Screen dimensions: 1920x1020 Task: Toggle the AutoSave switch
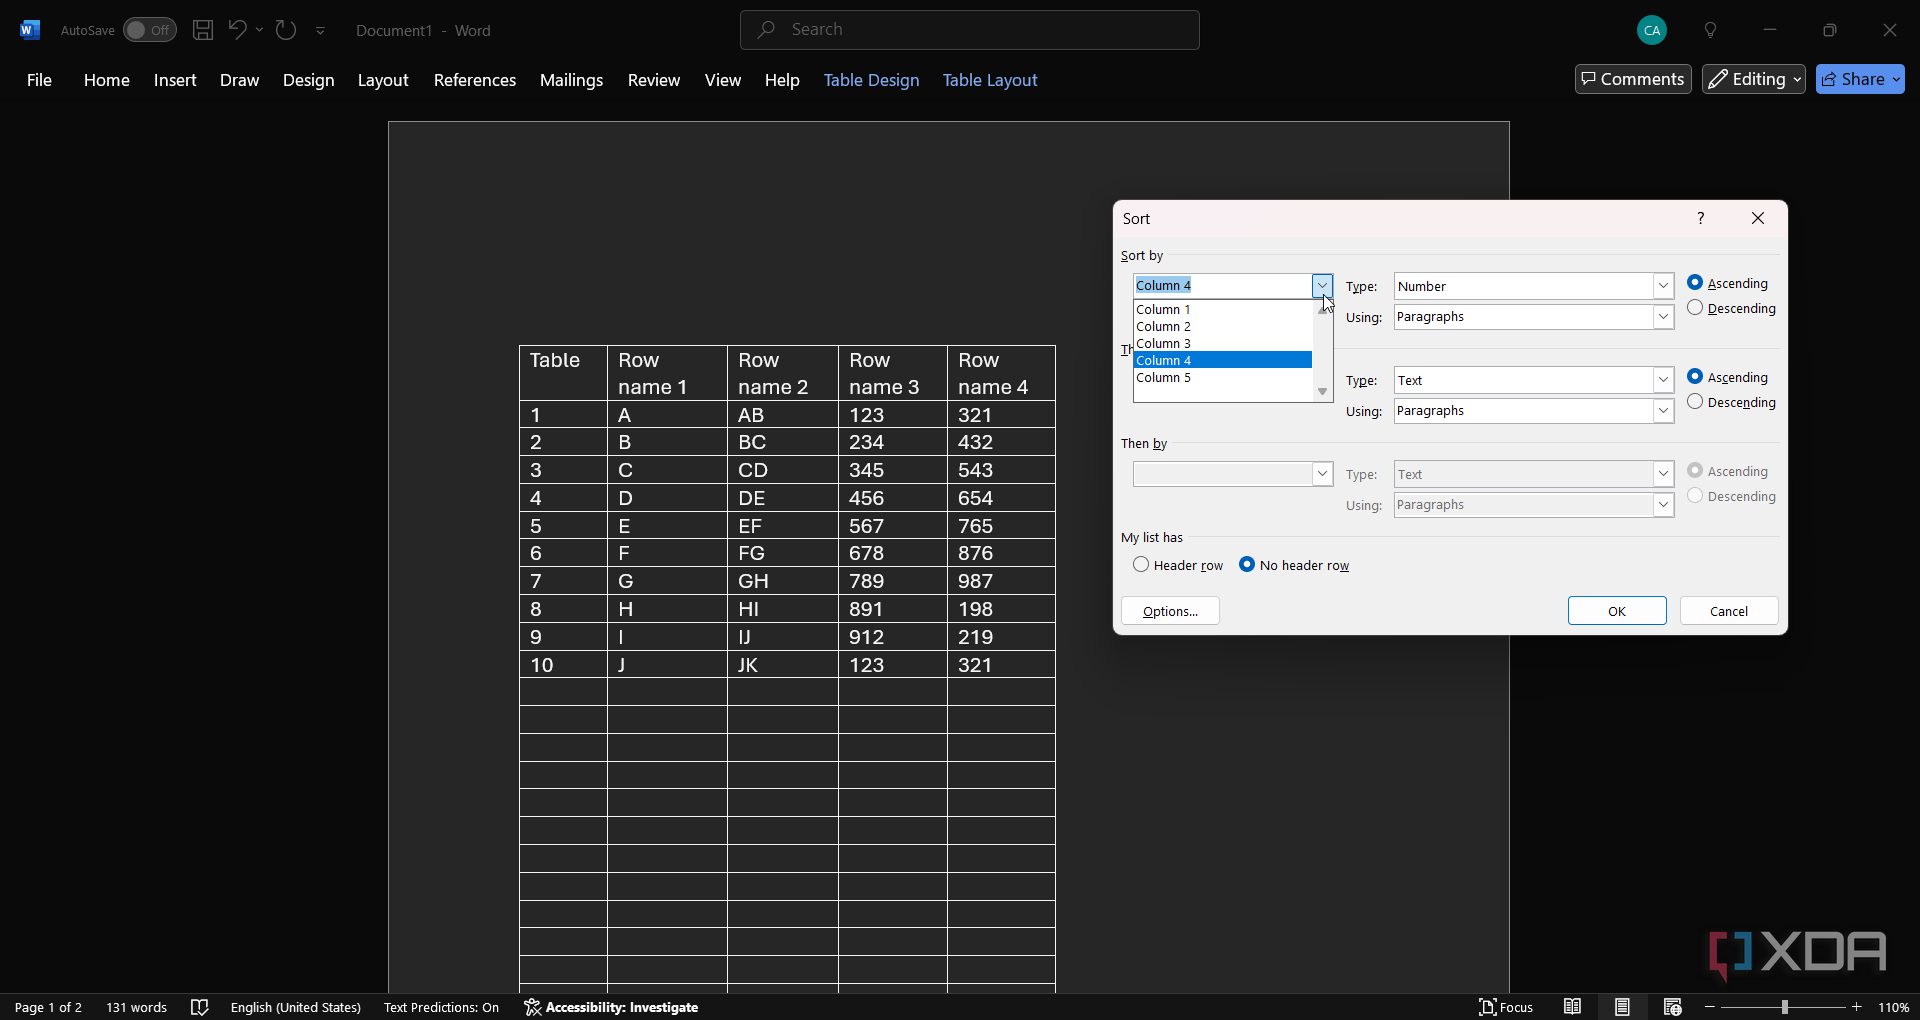click(x=150, y=30)
